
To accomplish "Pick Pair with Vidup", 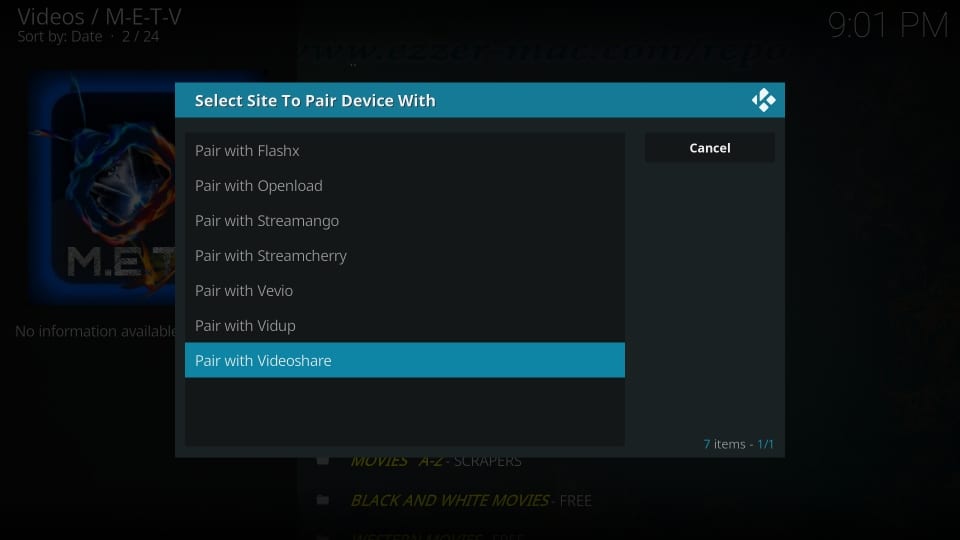I will (x=405, y=325).
